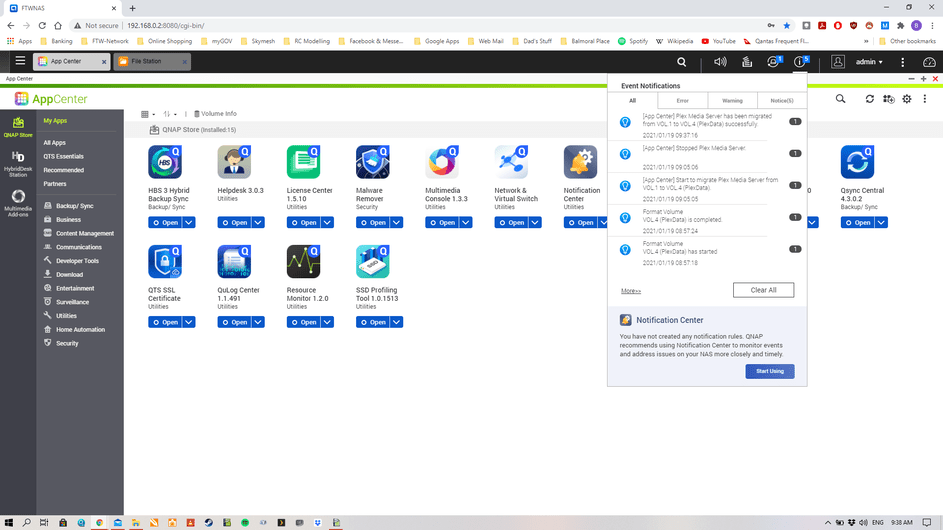Viewport: 943px width, 530px height.
Task: Open the QTS SSL Certificate icon
Action: [x=165, y=261]
